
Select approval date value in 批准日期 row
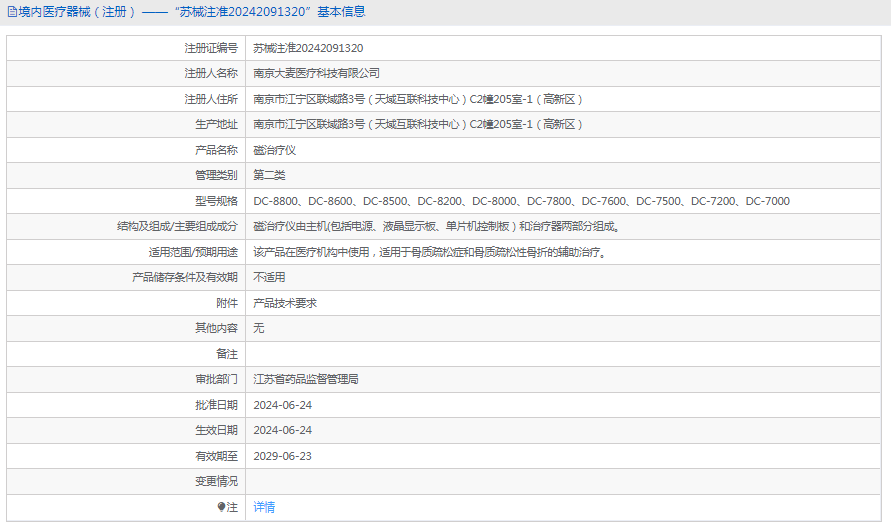282,405
